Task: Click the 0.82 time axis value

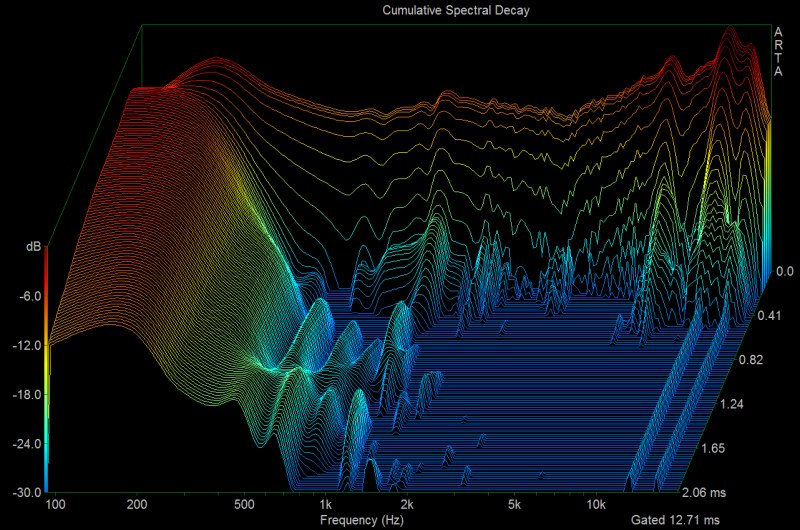Action: tap(751, 360)
